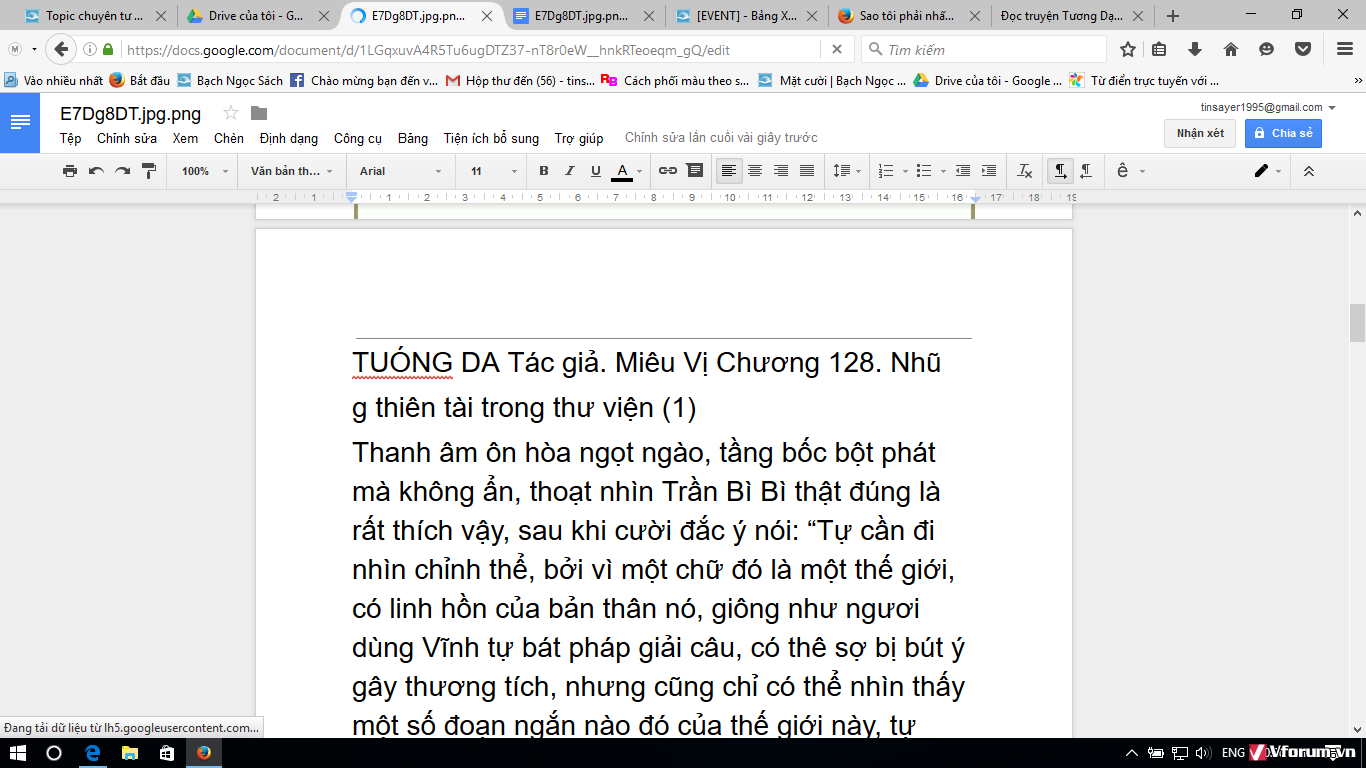
Task: Click the Undo arrow icon
Action: (x=96, y=171)
